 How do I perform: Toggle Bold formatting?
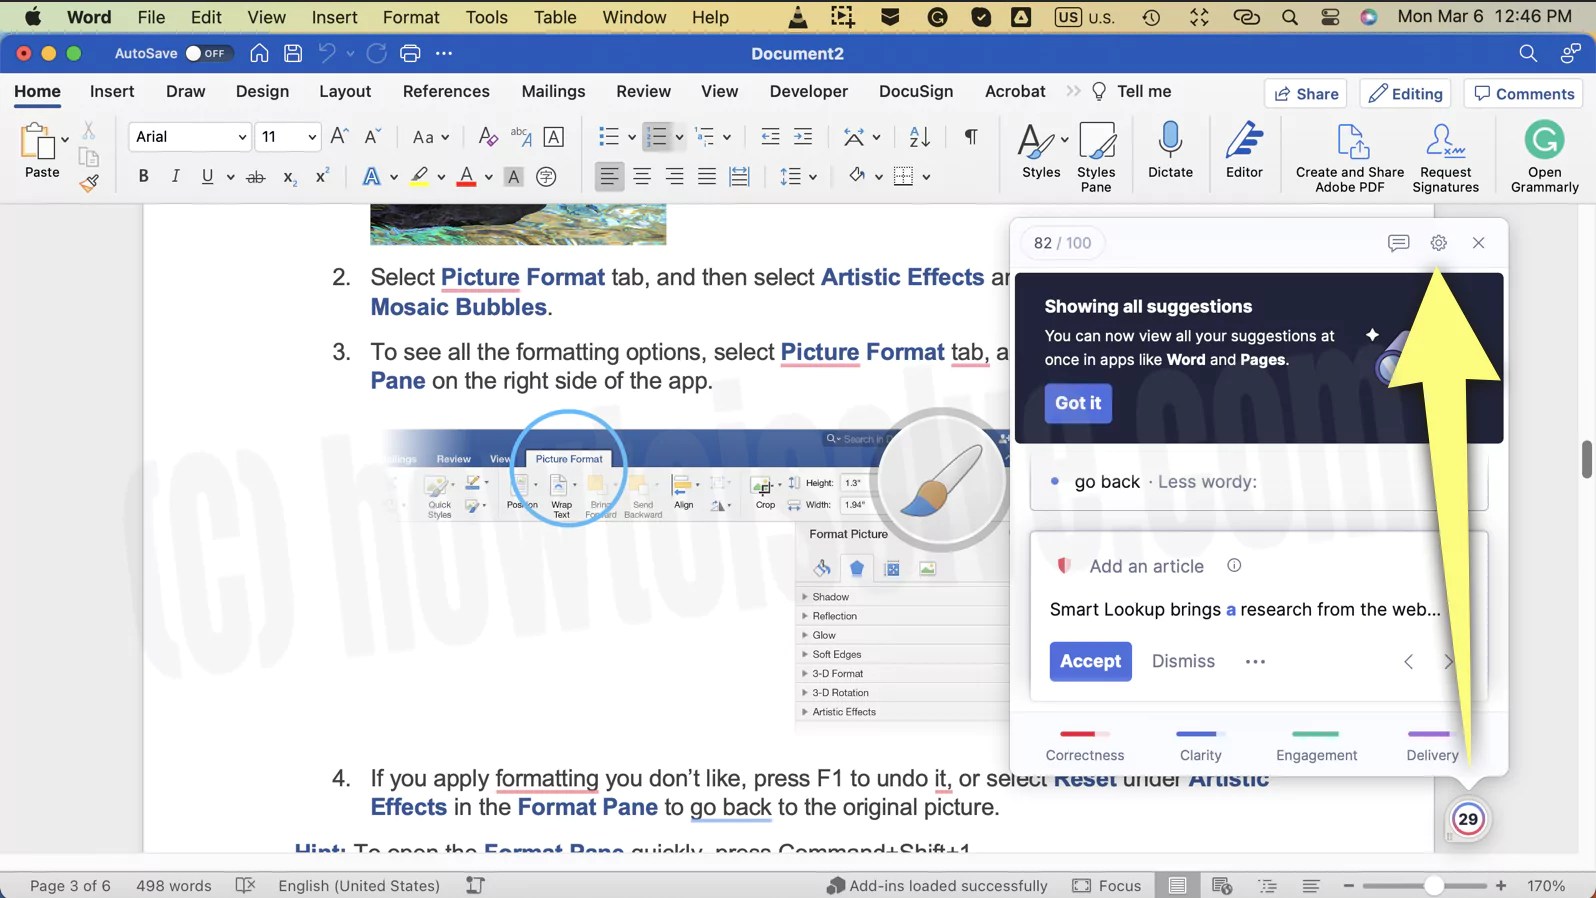pos(143,176)
